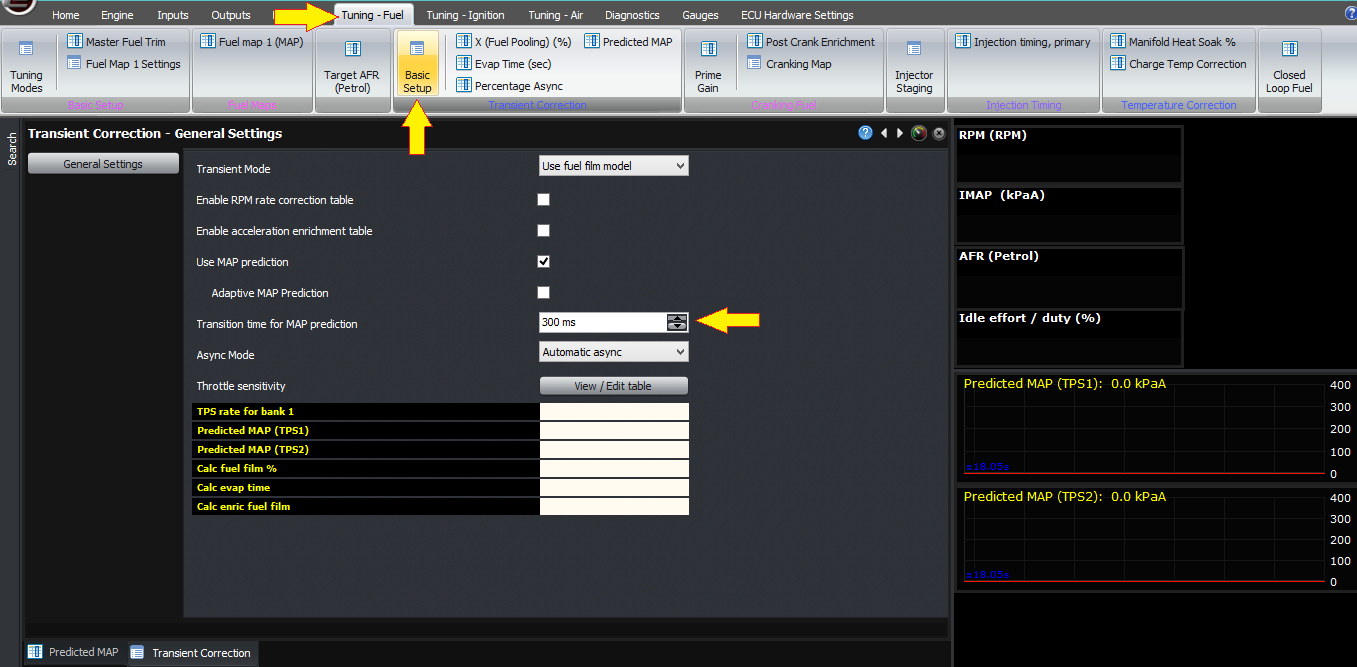
Task: Switch to the Inputs tab
Action: coord(173,15)
